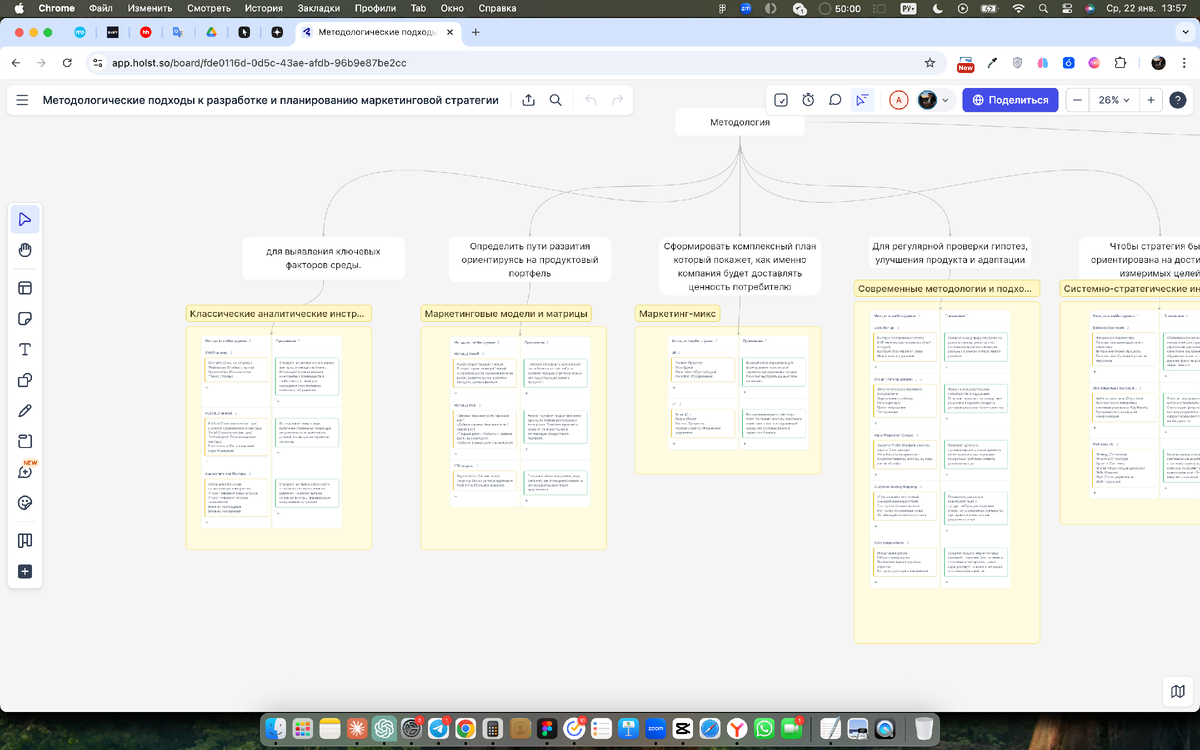
Task: Undo the last action arrow
Action: point(590,100)
